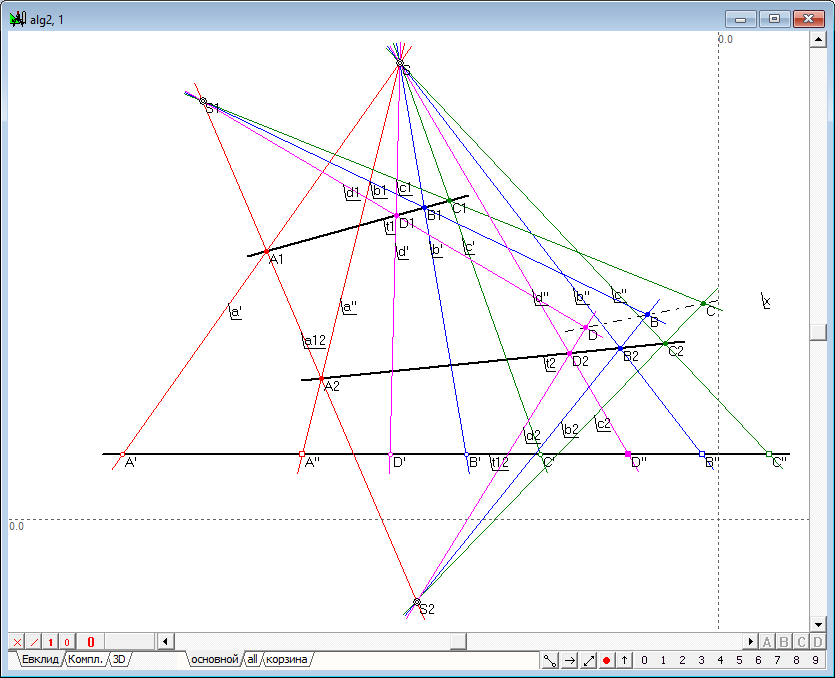Click the horizontal scrollbar left arrow

[165, 642]
